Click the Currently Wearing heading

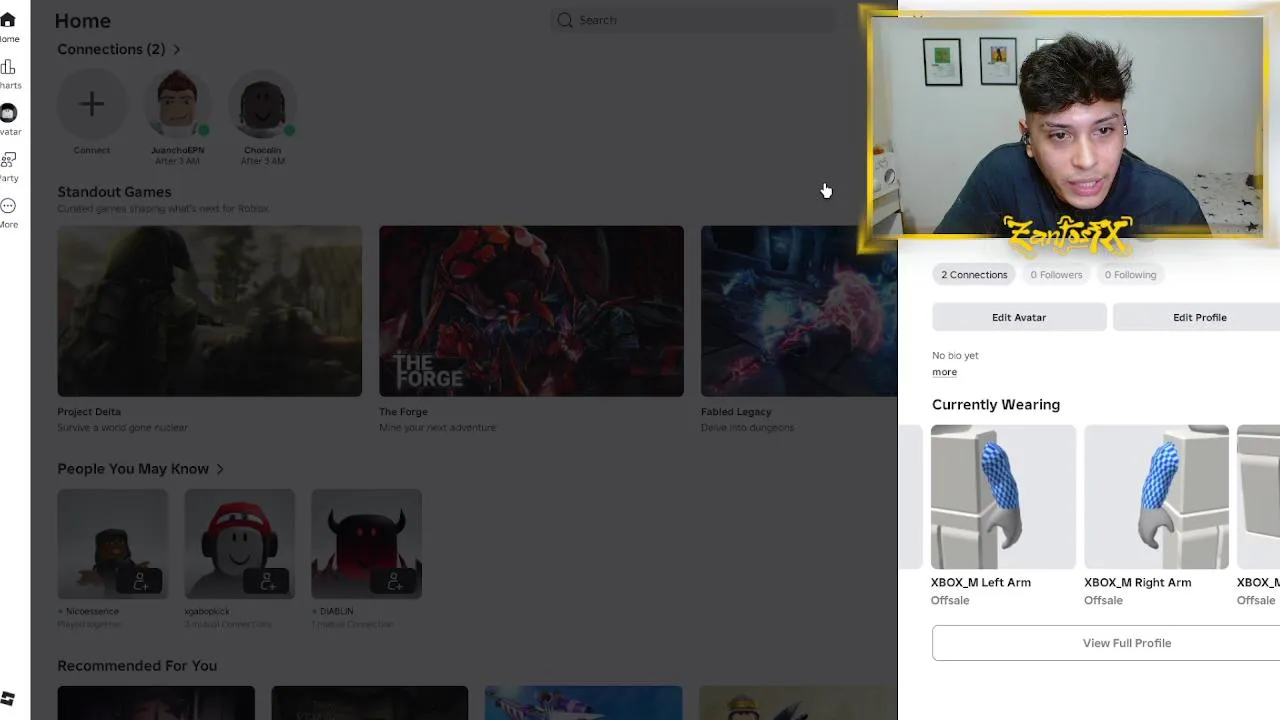click(x=996, y=405)
